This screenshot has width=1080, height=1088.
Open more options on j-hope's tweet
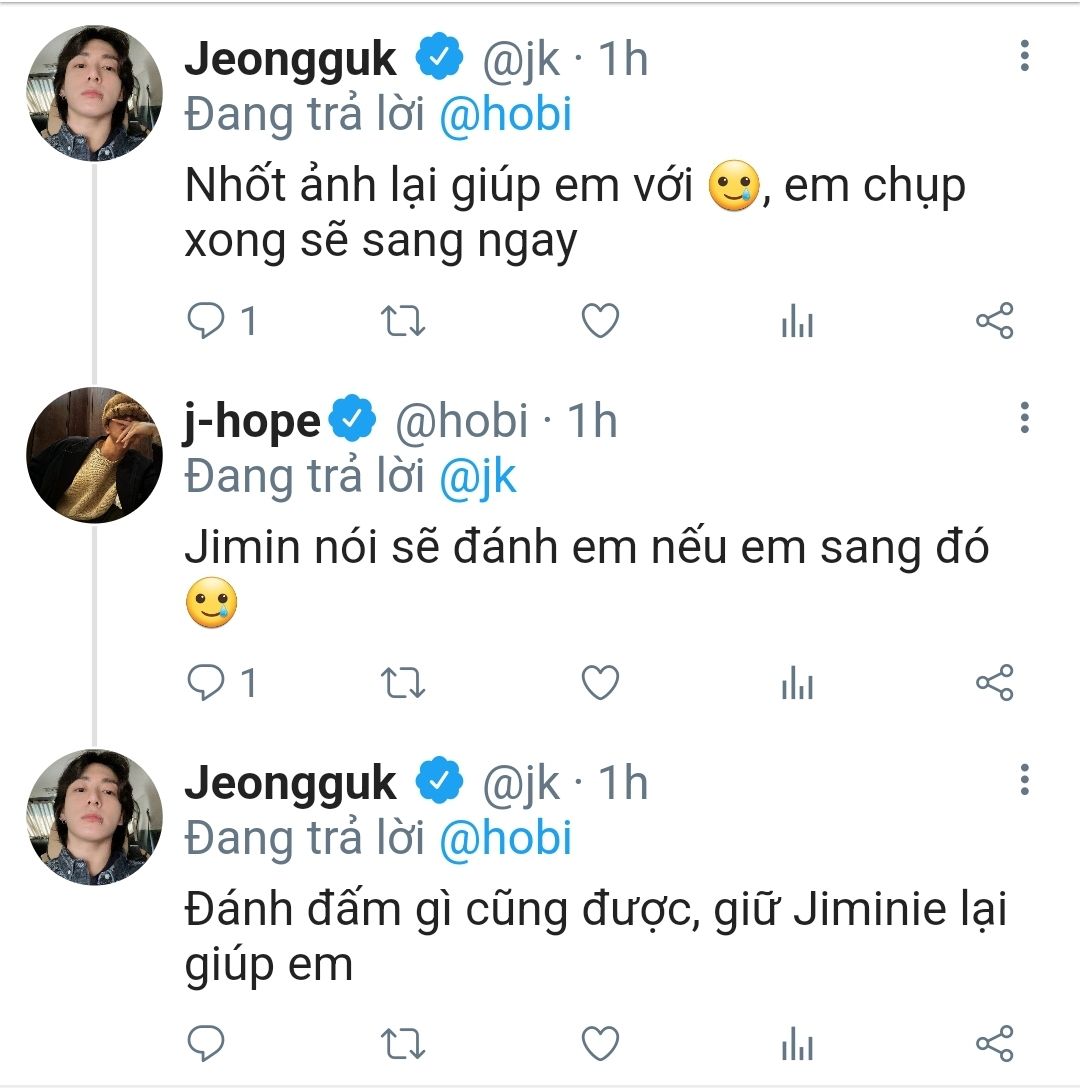[x=1024, y=417]
